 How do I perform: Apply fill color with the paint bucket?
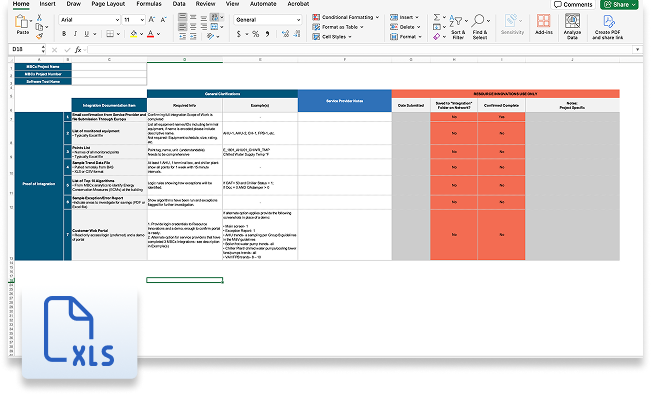tap(134, 34)
